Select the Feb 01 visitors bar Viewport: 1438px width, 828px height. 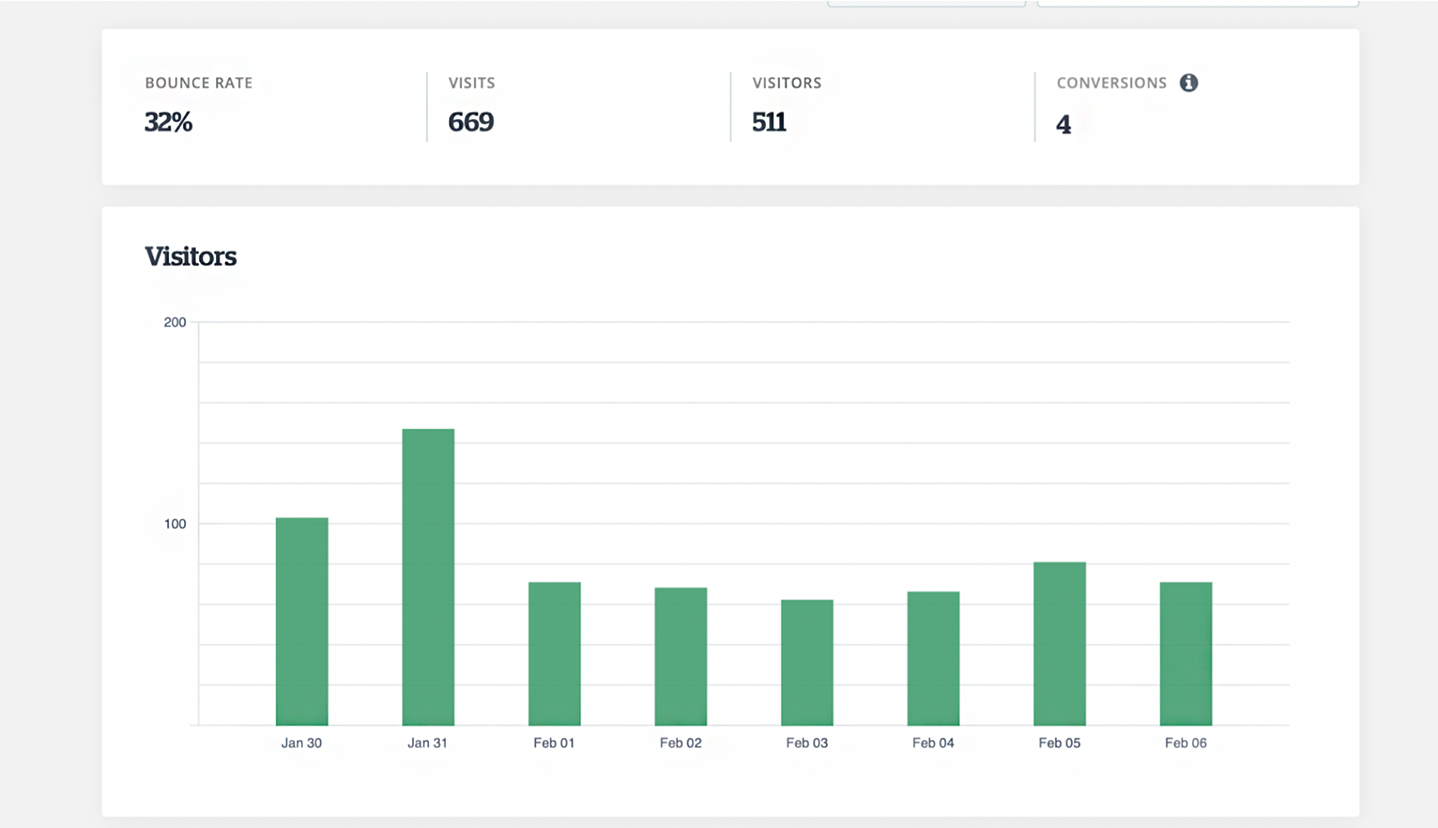pos(554,653)
